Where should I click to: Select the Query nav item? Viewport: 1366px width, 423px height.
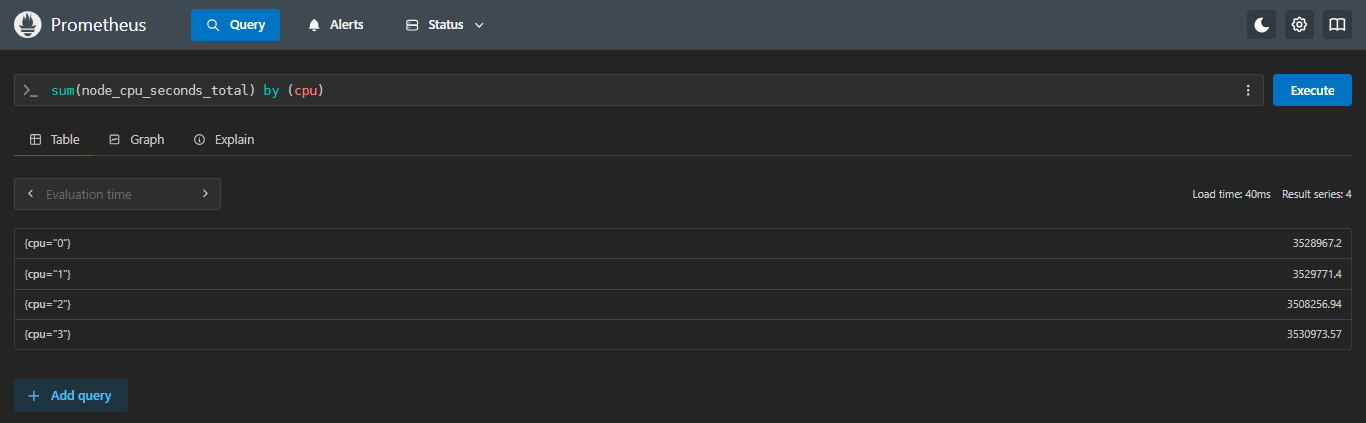pos(235,25)
